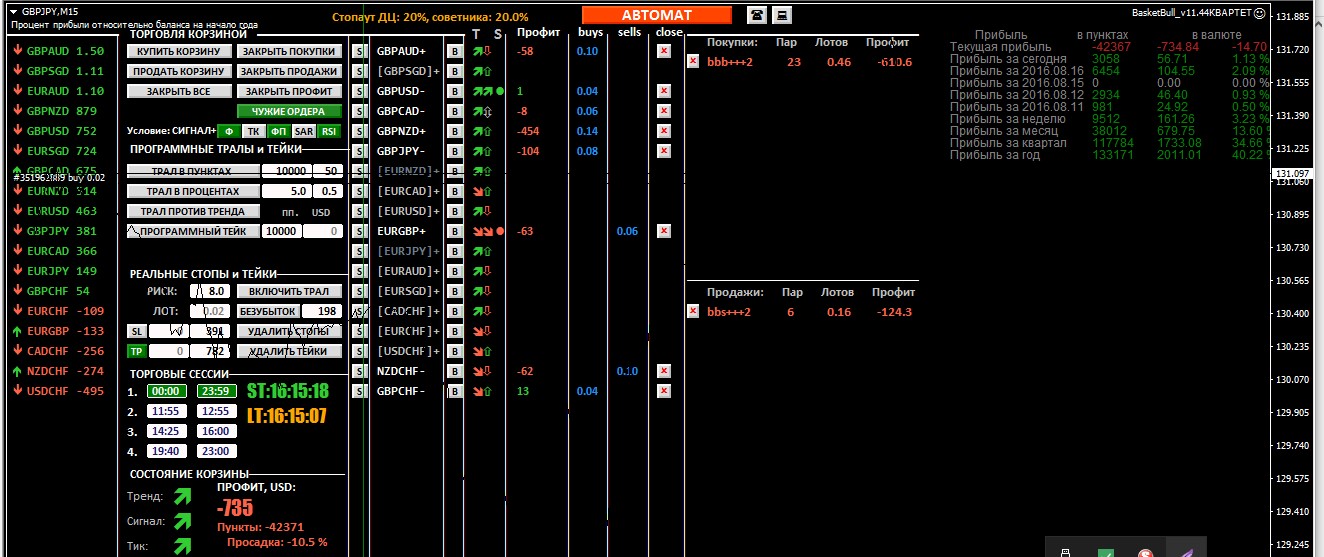This screenshot has height=557, width=1324.
Task: Toggle the TP take-profit switch
Action: [135, 351]
